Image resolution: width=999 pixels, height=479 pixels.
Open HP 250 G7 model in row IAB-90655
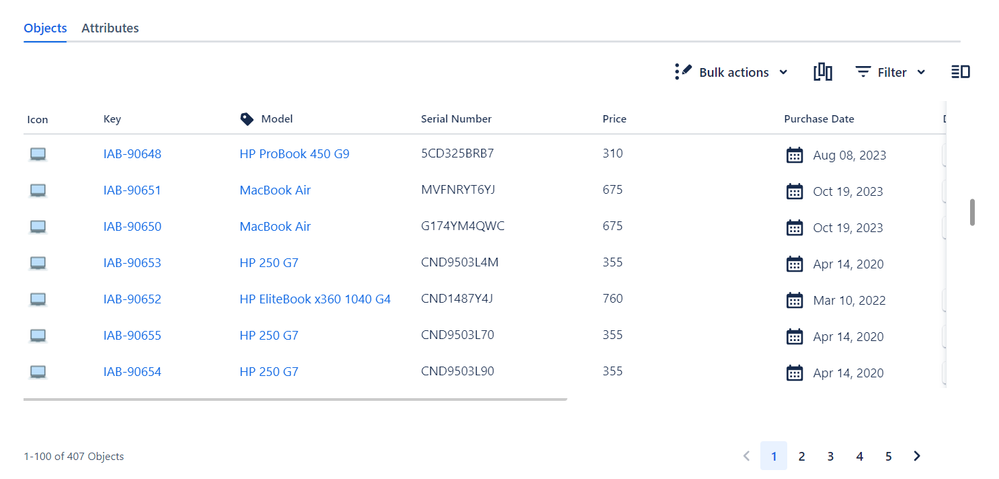pyautogui.click(x=269, y=336)
